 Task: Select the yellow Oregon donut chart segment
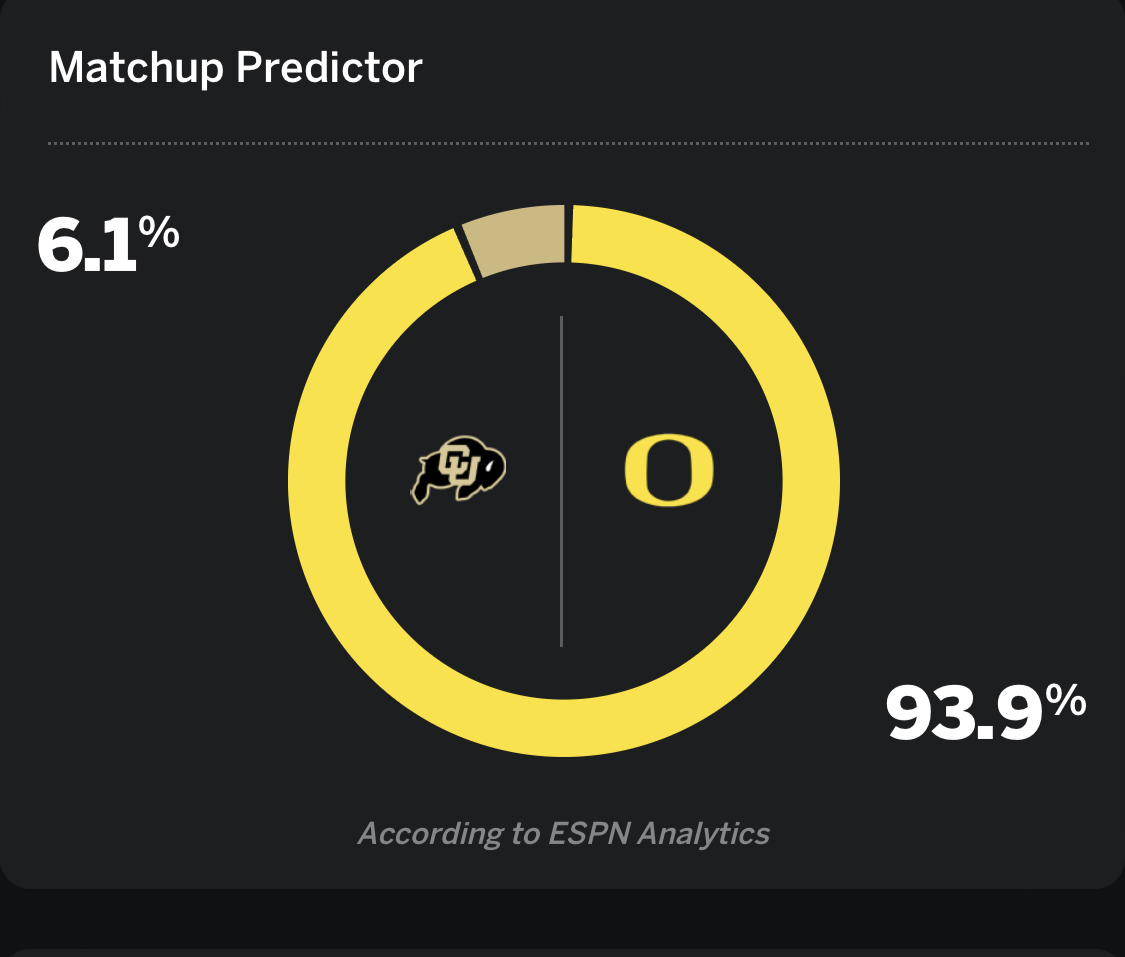pyautogui.click(x=810, y=480)
